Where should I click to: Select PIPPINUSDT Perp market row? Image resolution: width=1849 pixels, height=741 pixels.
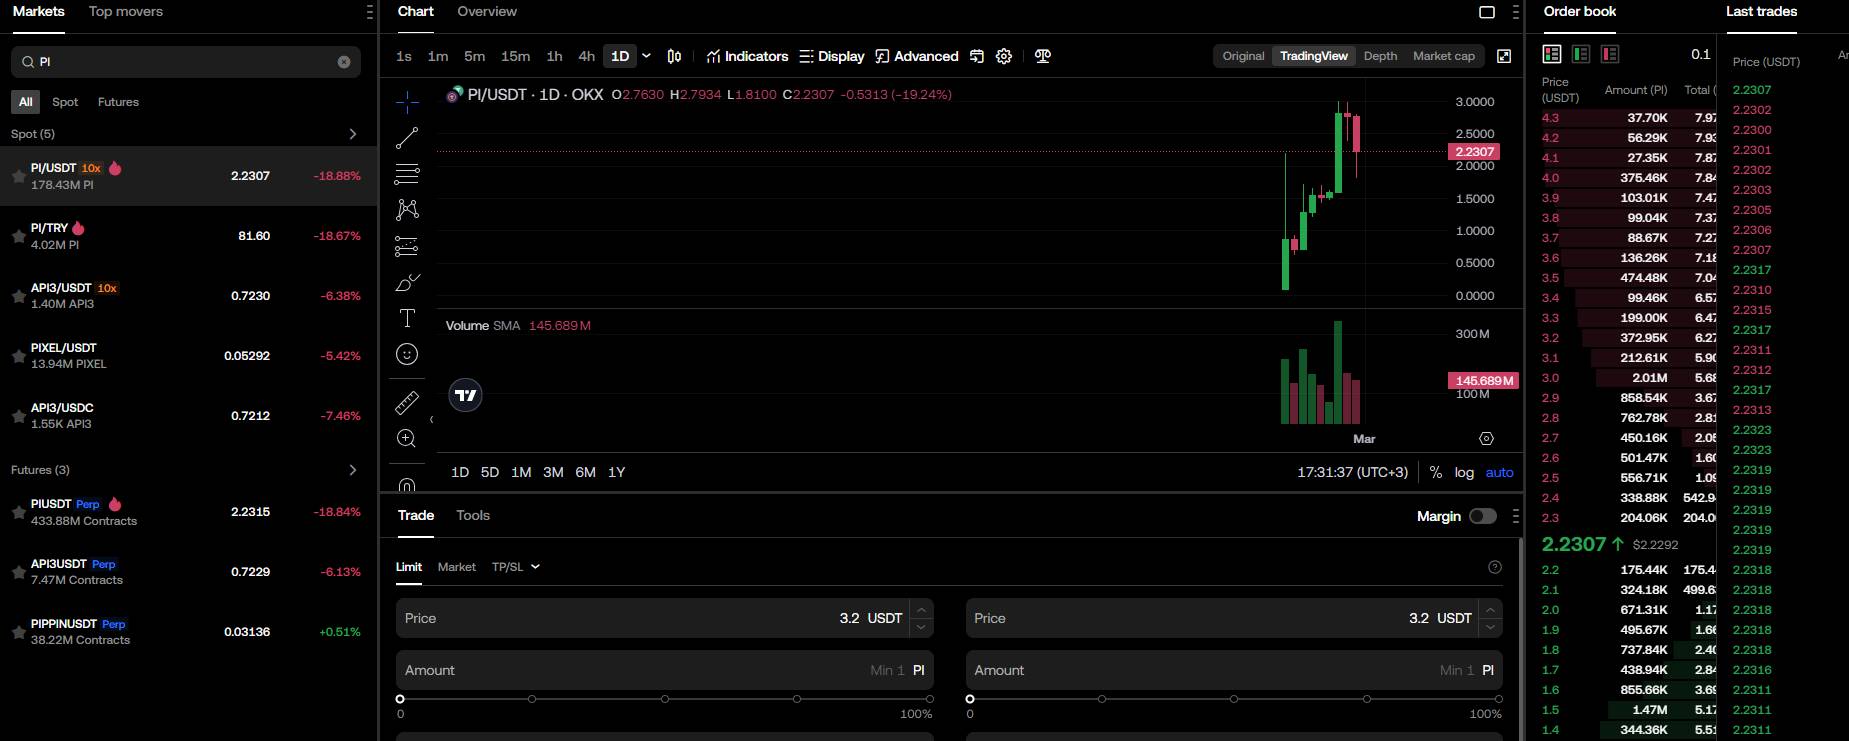point(189,632)
